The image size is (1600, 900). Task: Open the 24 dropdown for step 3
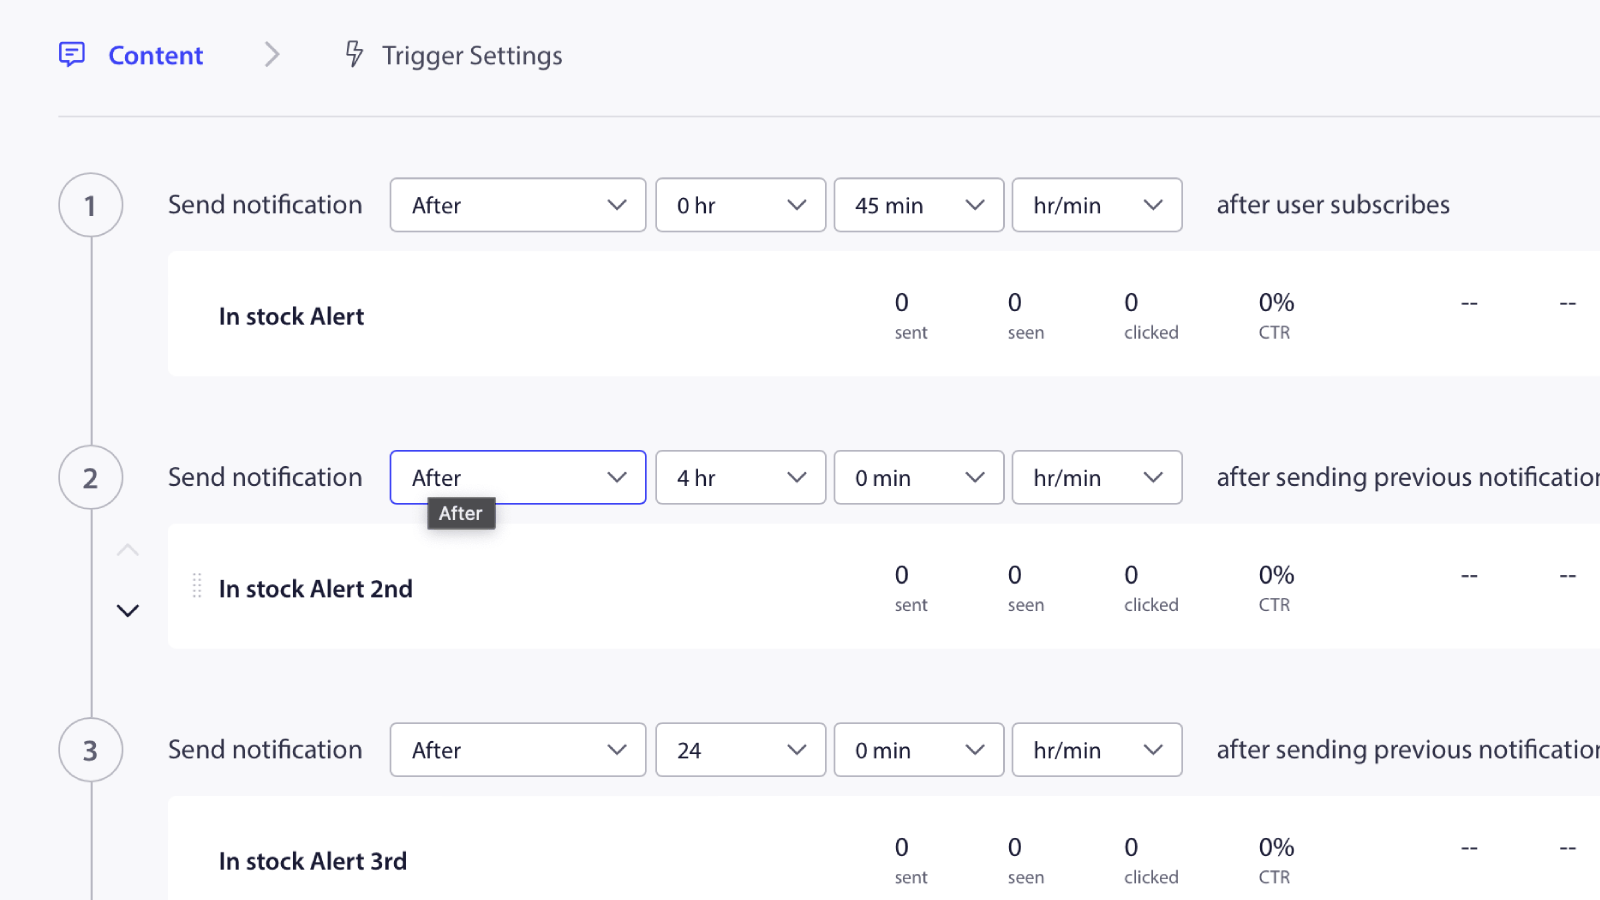pos(739,749)
